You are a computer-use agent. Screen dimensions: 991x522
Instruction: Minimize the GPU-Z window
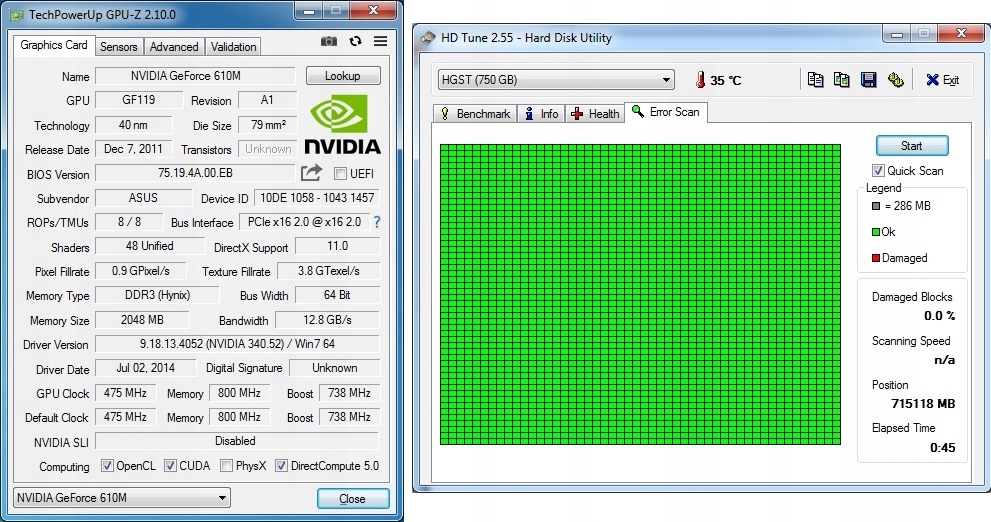pyautogui.click(x=308, y=11)
